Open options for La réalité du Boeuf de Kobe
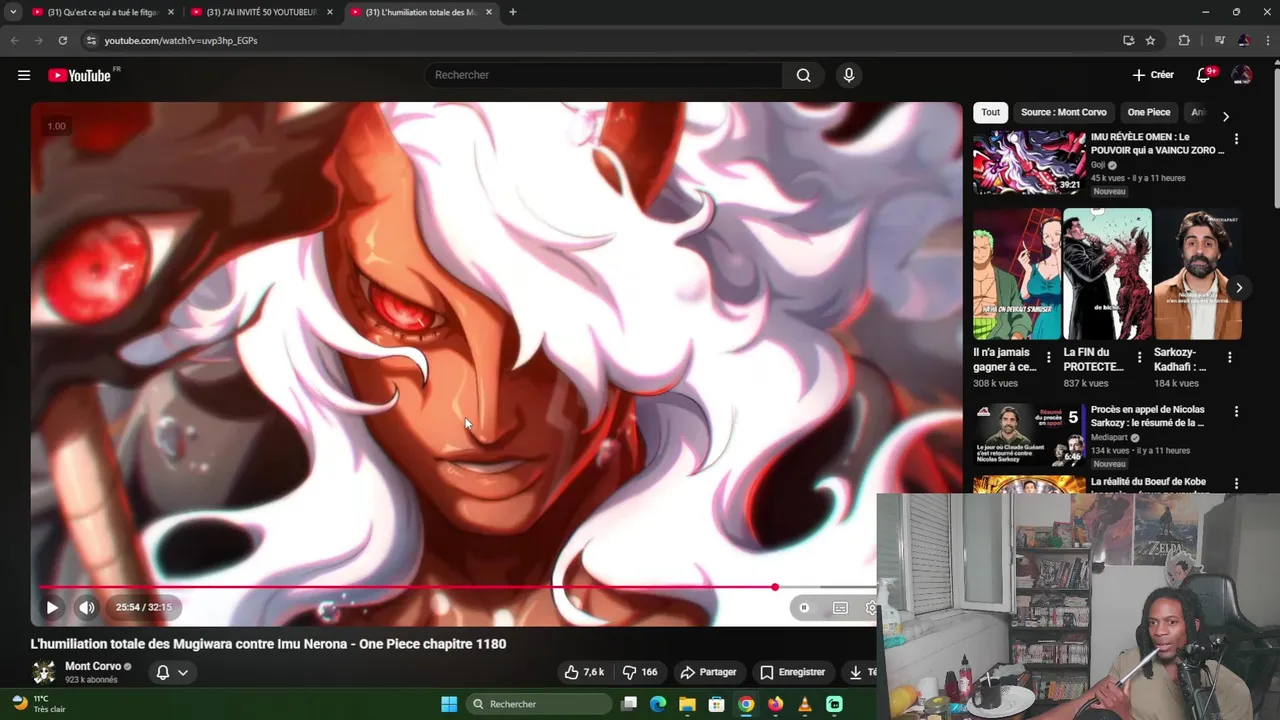Viewport: 1280px width, 720px height. coord(1236,484)
